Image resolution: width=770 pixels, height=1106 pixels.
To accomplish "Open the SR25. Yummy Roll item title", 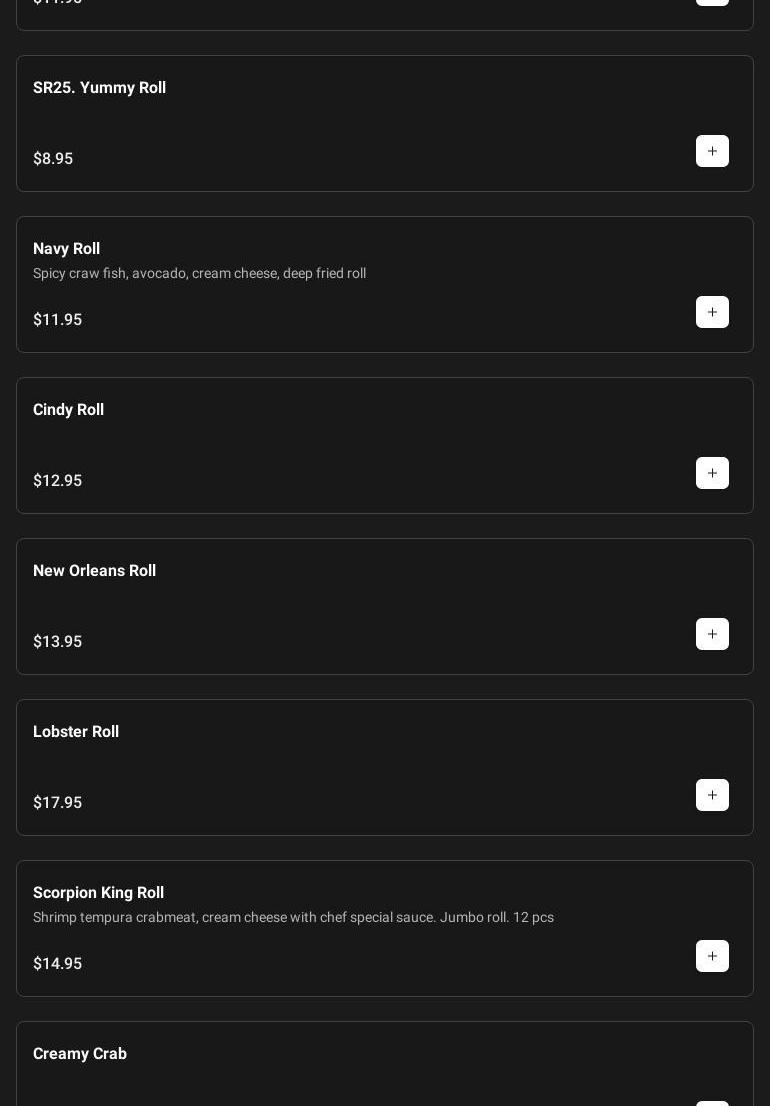I will point(99,88).
